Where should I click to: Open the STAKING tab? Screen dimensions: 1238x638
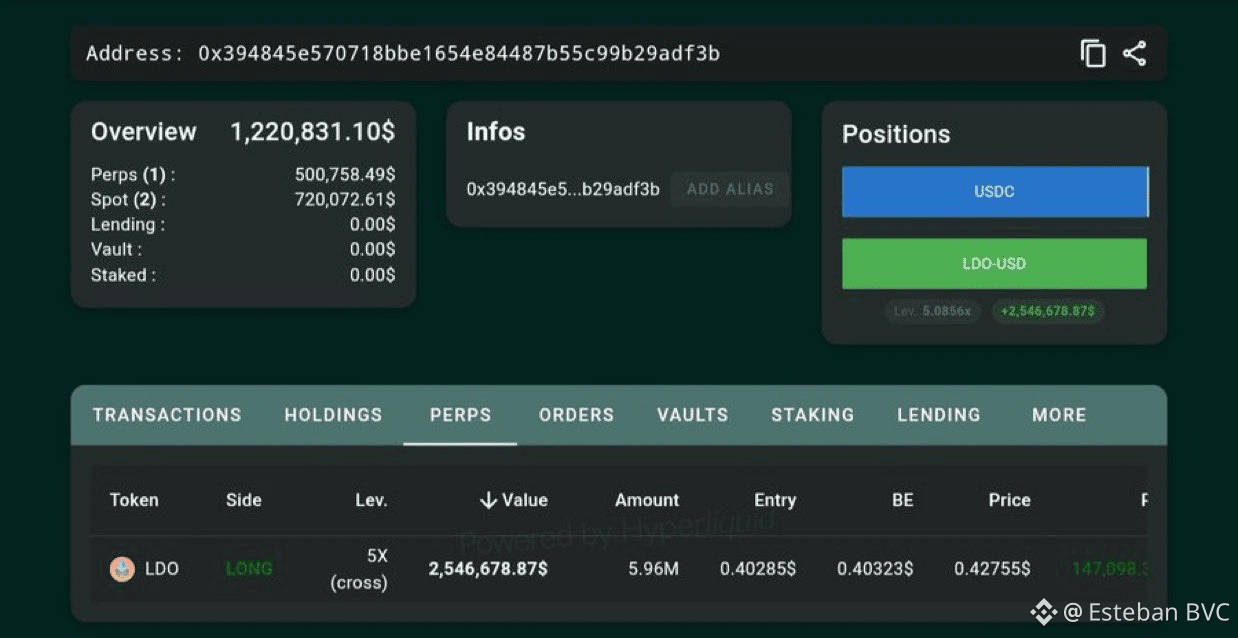click(x=812, y=415)
